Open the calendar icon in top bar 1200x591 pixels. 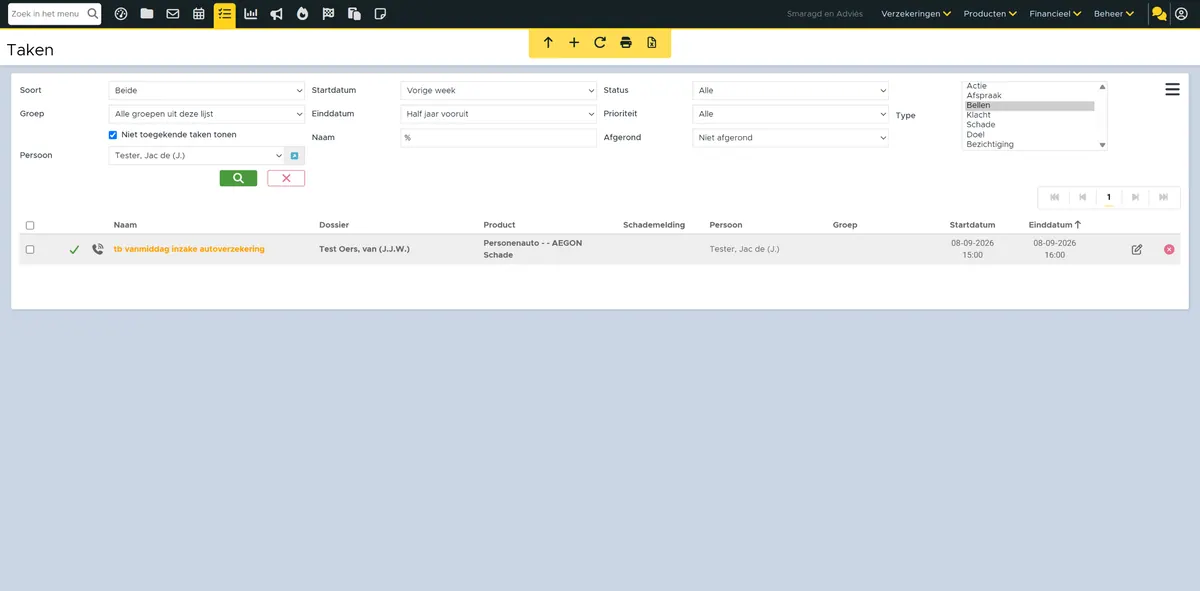199,14
